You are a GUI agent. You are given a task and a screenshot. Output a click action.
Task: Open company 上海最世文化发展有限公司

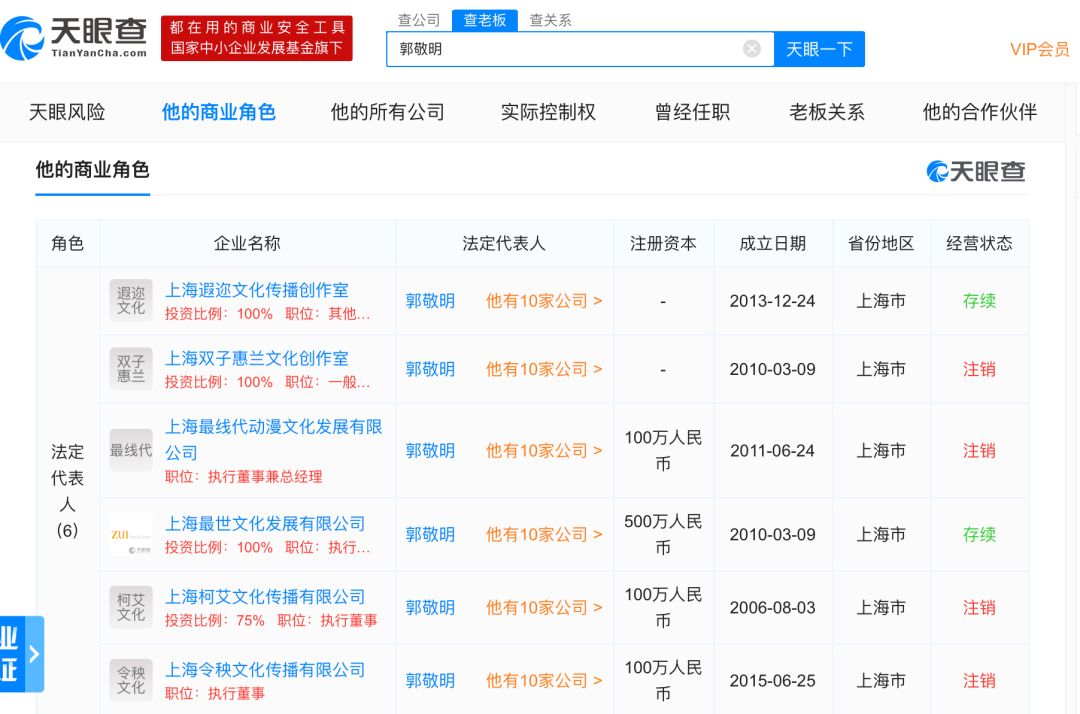pyautogui.click(x=264, y=523)
